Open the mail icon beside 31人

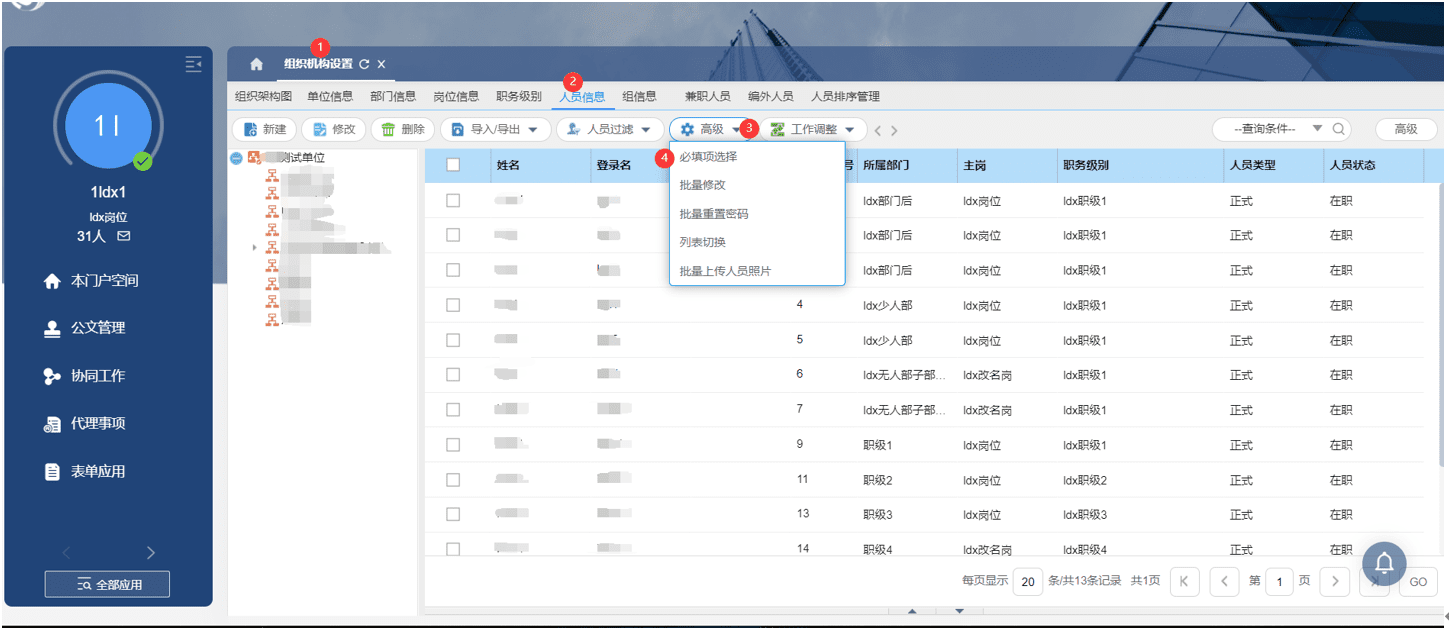pos(124,237)
